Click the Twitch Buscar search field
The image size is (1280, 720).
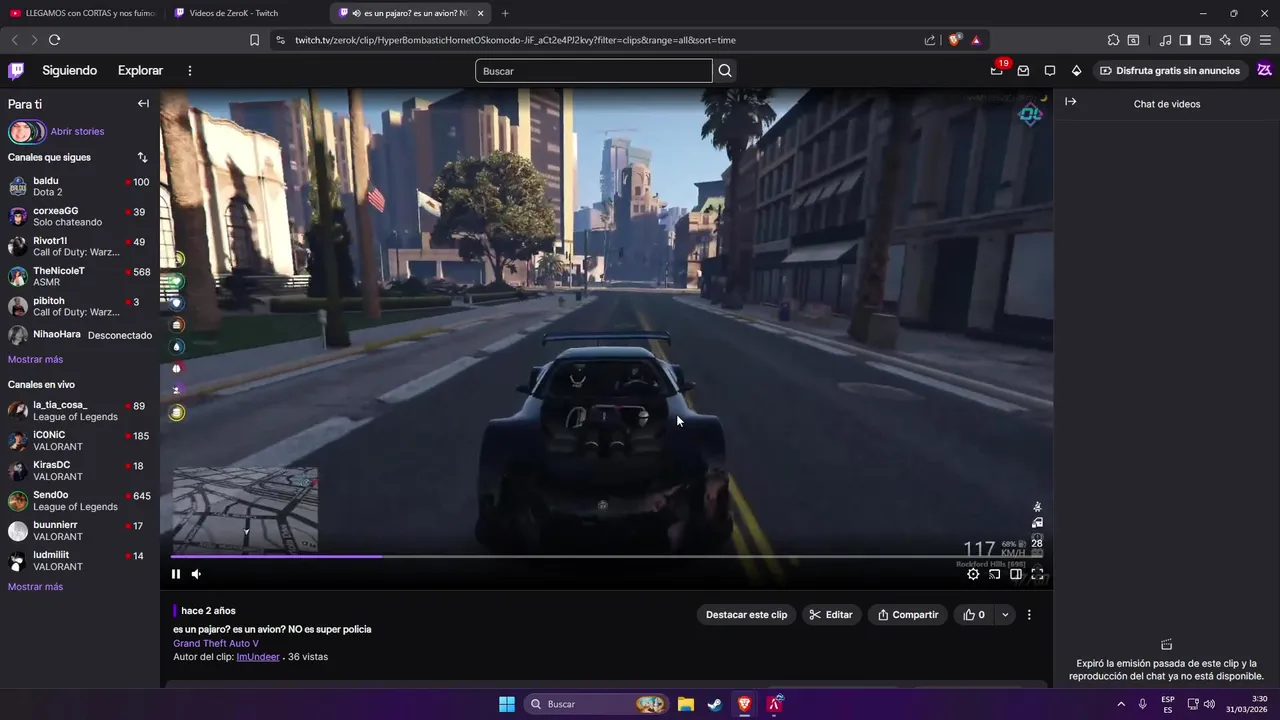[594, 71]
